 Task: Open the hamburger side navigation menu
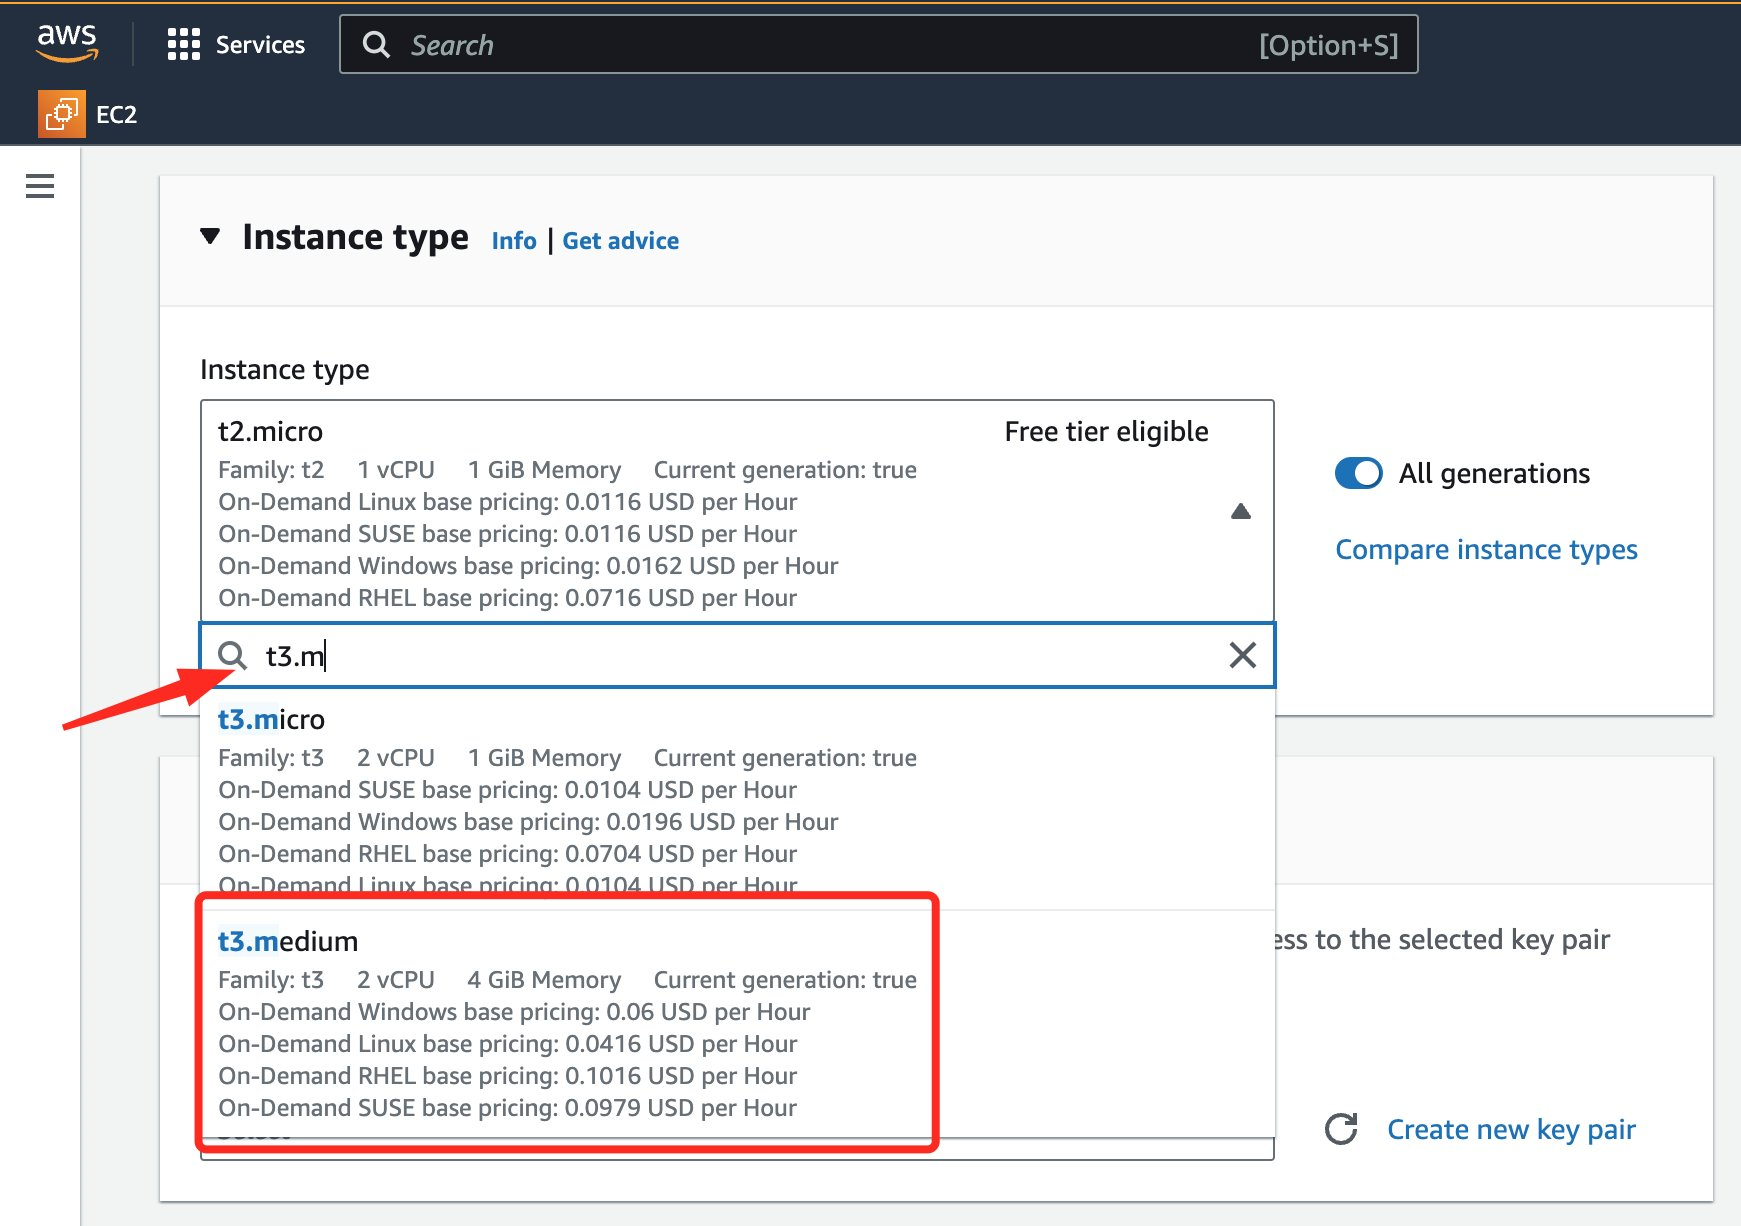tap(40, 186)
